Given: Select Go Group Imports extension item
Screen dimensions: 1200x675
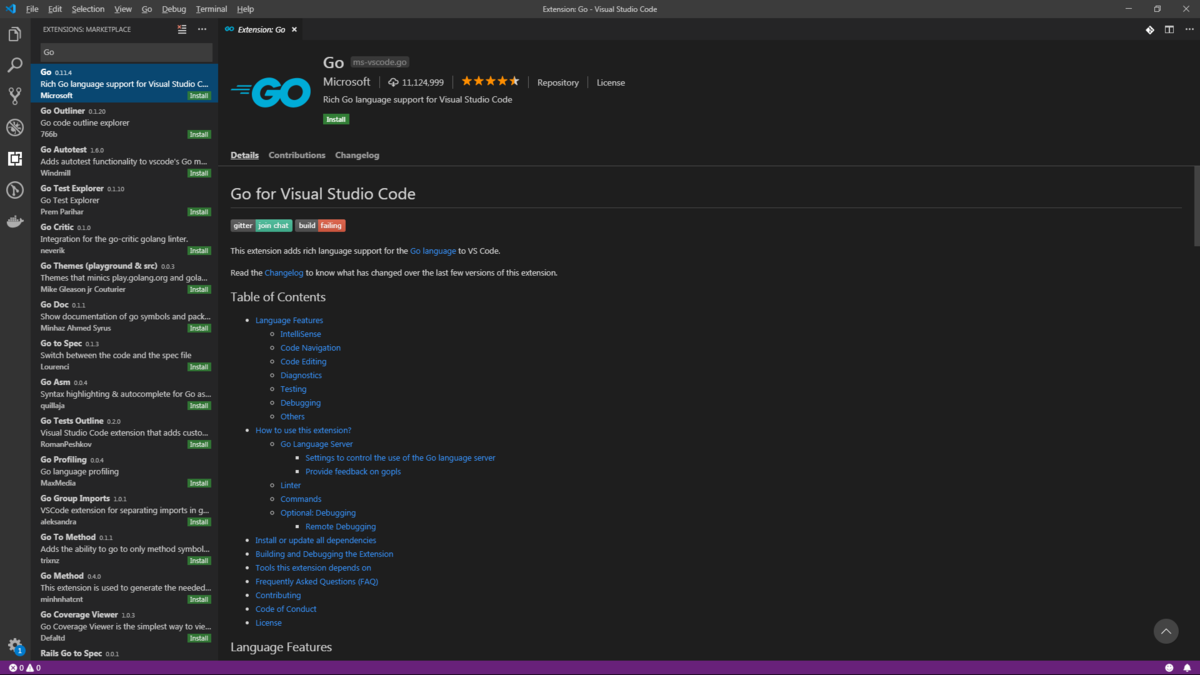Looking at the screenshot, I should click(124, 510).
